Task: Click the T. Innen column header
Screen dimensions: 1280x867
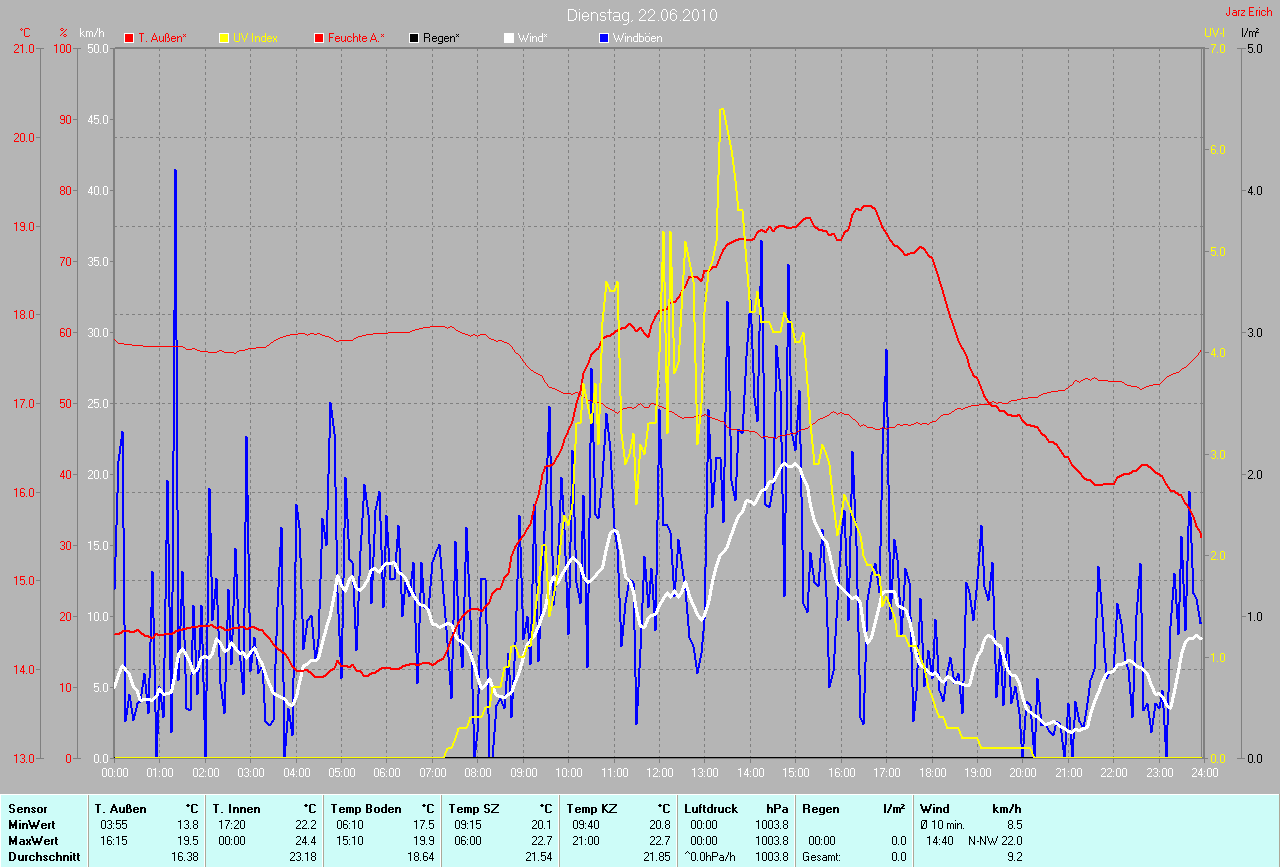Action: tap(237, 809)
